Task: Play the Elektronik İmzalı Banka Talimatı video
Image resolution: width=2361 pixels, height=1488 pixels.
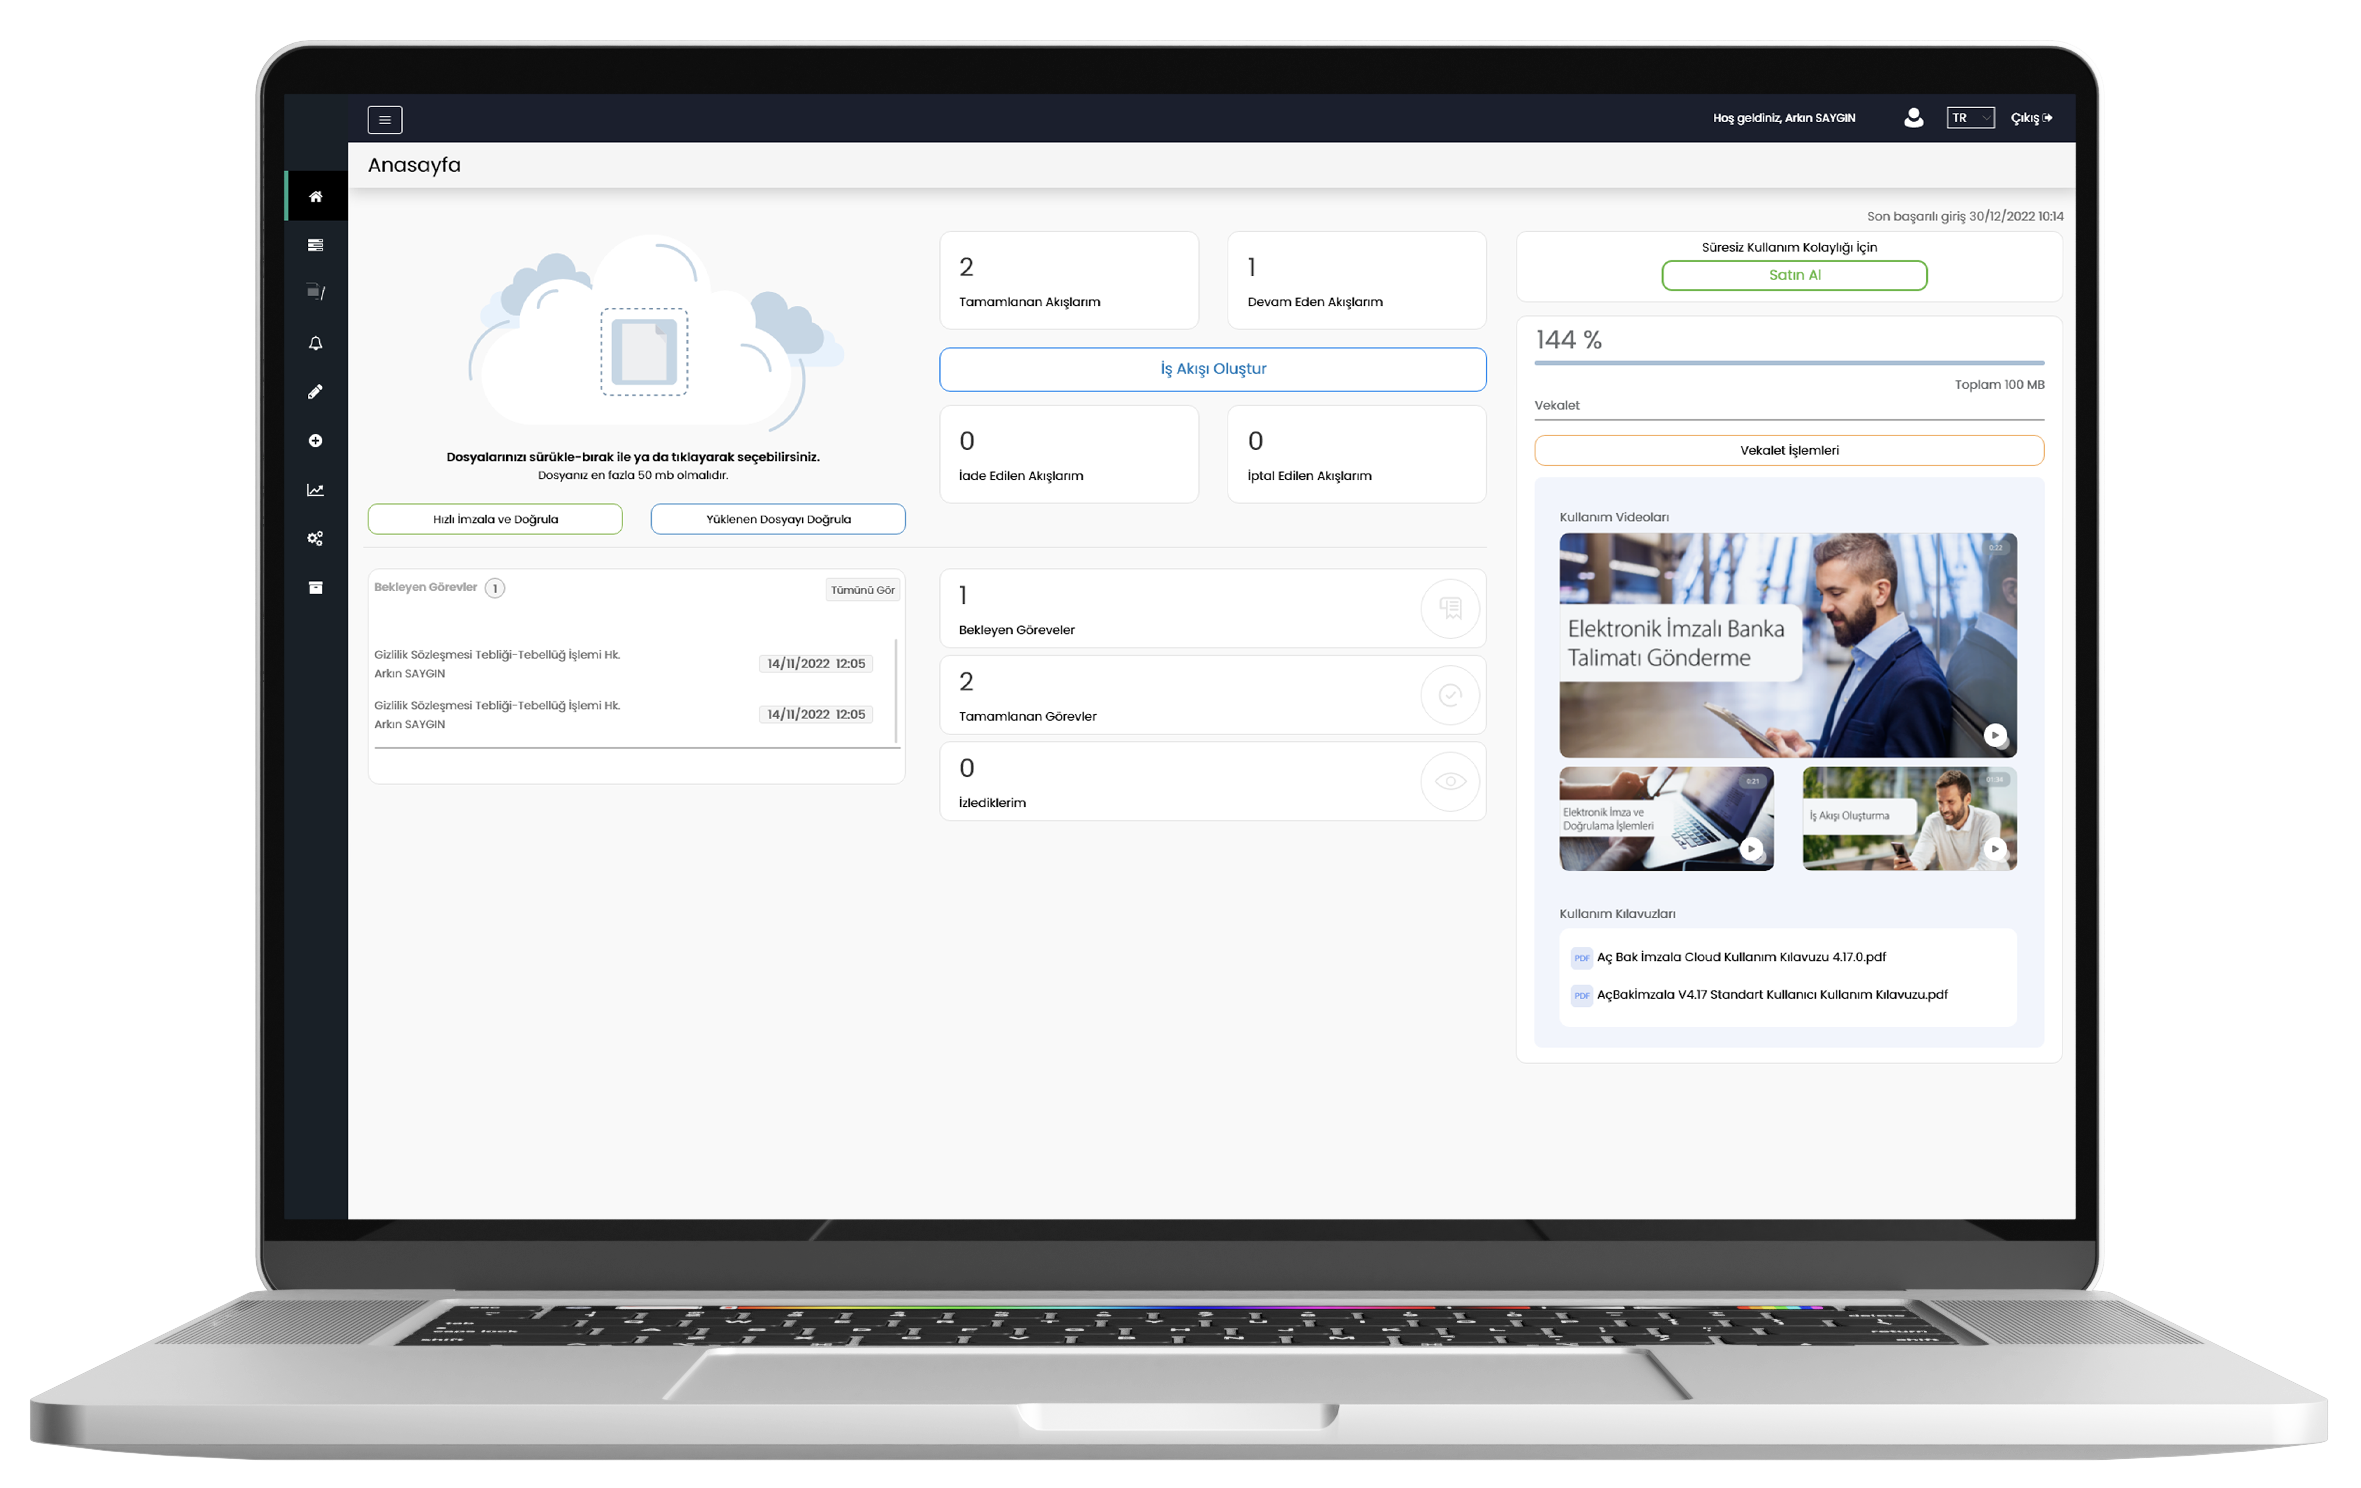Action: [x=1993, y=735]
